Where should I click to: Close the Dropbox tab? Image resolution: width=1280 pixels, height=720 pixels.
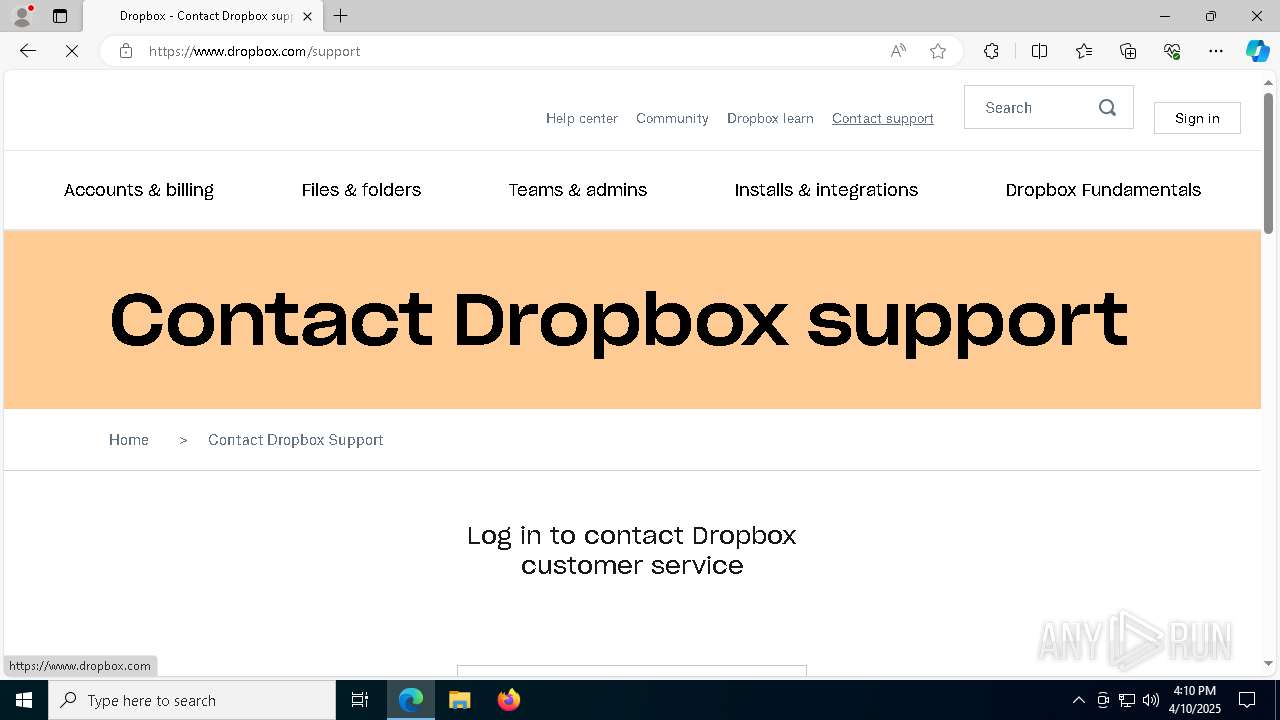(308, 16)
